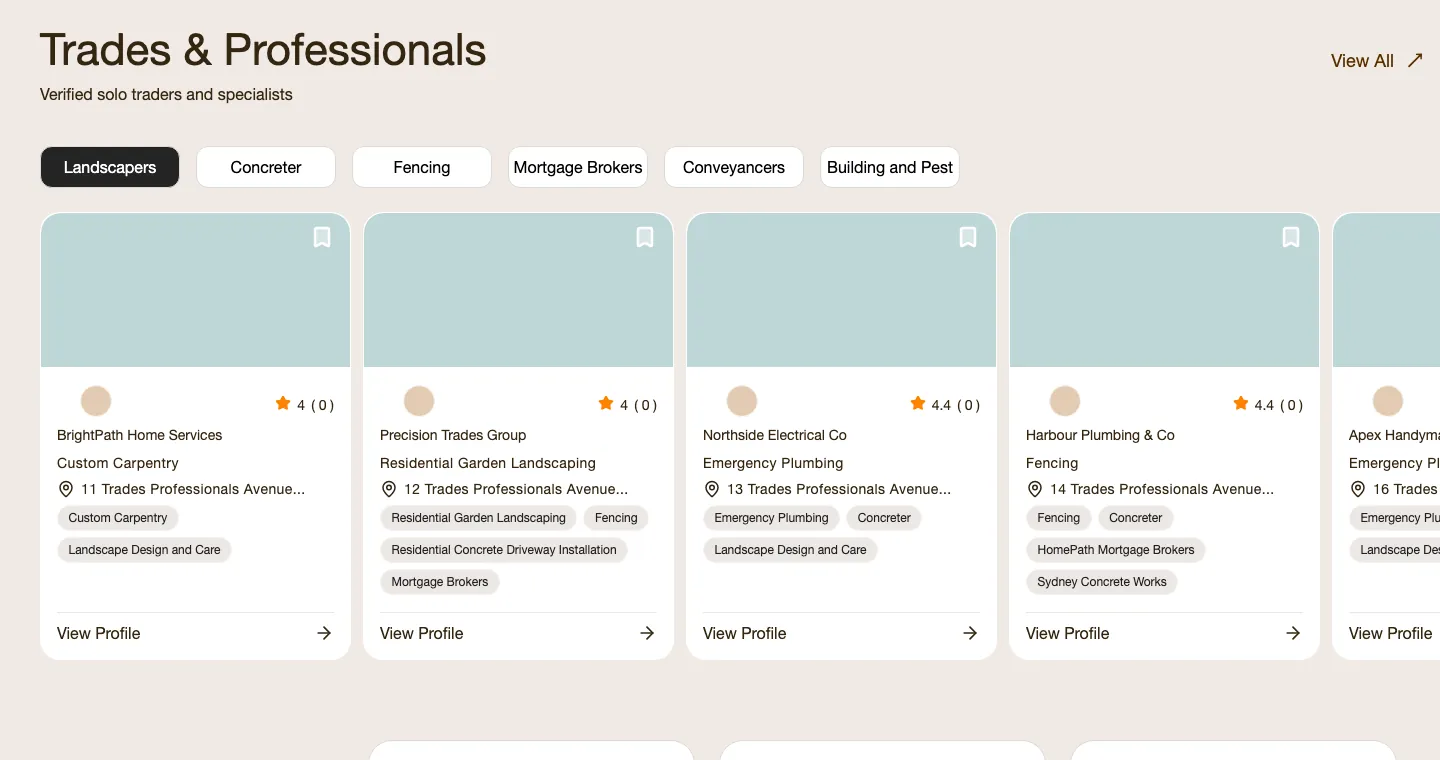
Task: Bookmark the Precision Trades Group card
Action: click(645, 237)
